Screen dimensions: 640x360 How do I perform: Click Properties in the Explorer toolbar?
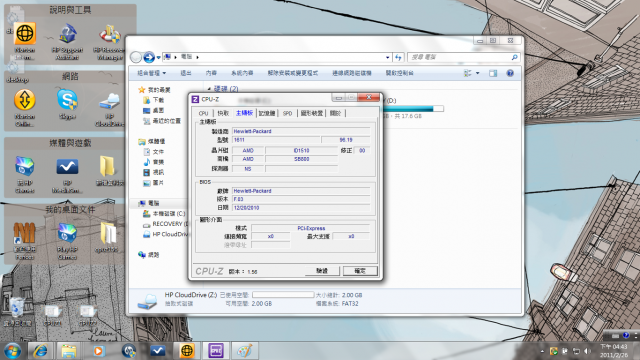click(x=211, y=73)
